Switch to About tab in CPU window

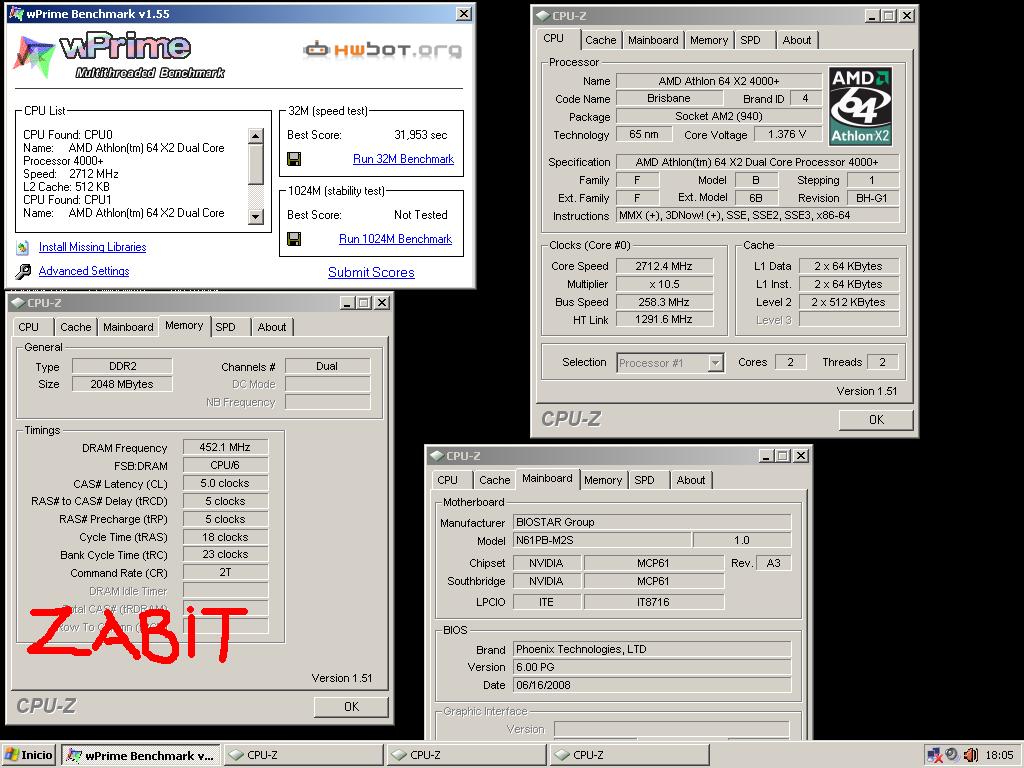[x=797, y=40]
